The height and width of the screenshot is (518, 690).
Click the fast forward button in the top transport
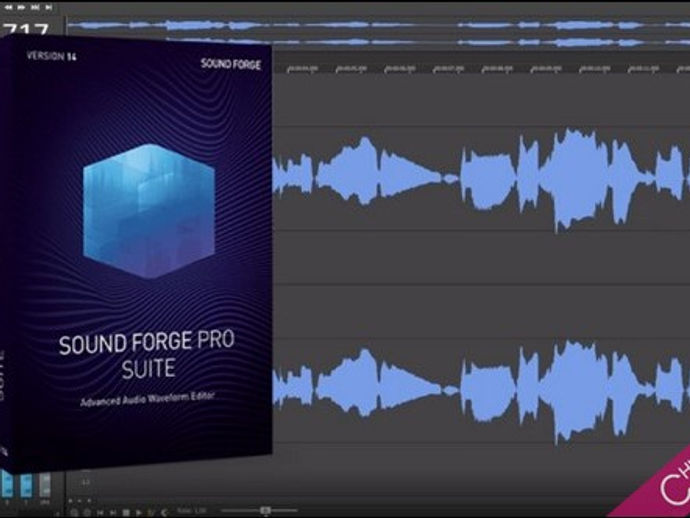click(x=21, y=7)
